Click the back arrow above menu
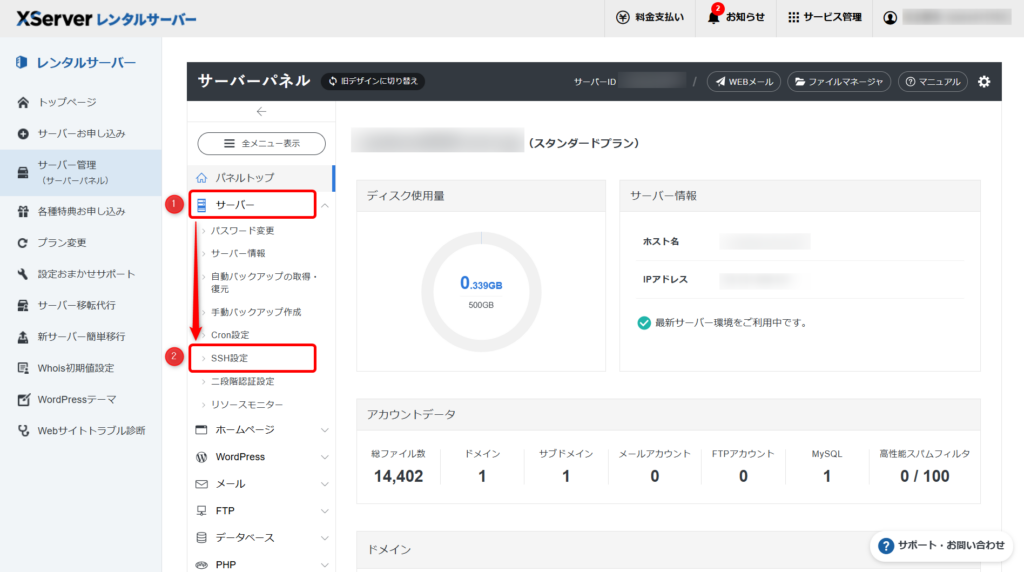The image size is (1024, 572). 261,111
